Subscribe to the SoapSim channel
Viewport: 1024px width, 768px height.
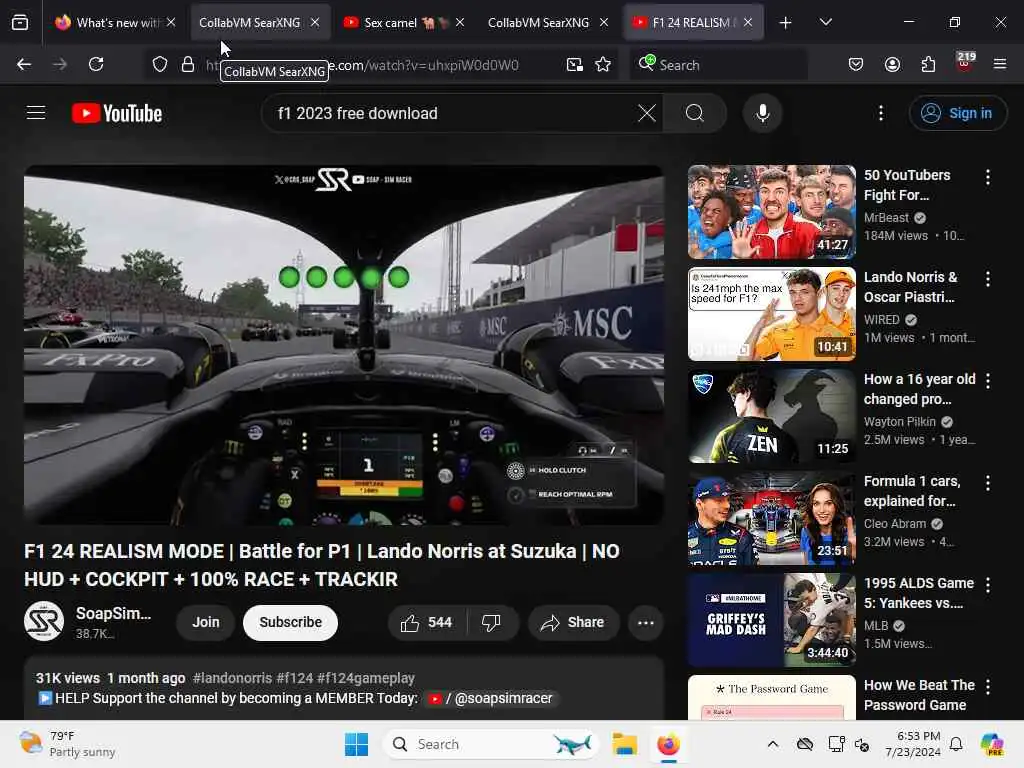(291, 622)
